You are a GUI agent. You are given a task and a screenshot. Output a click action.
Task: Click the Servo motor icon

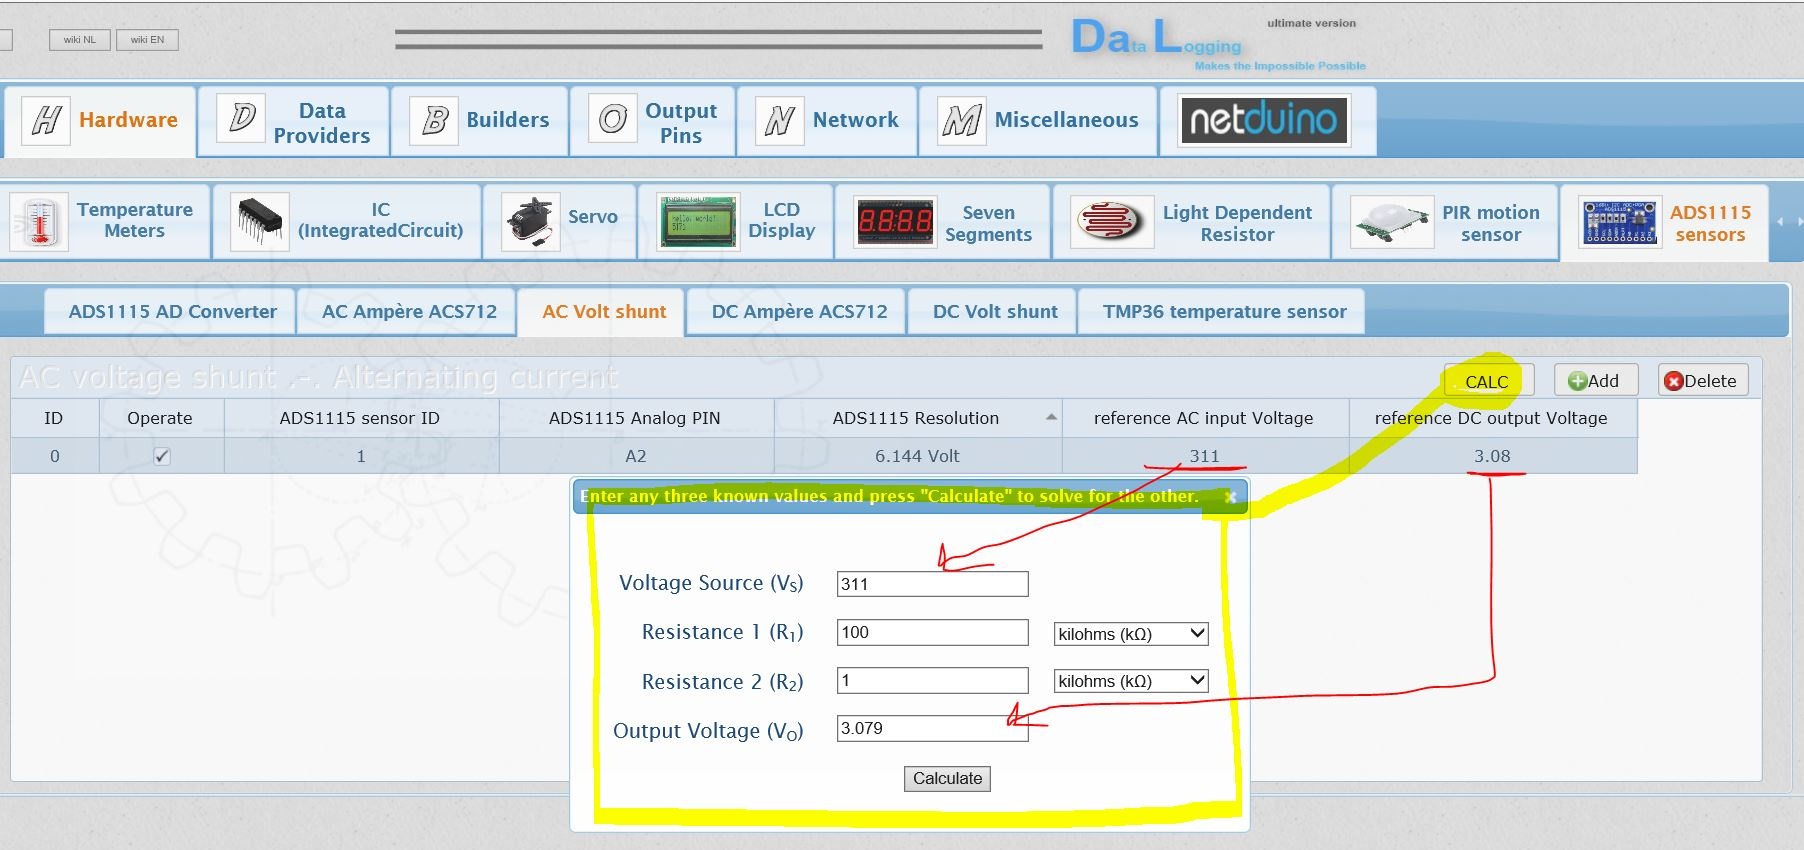[530, 221]
